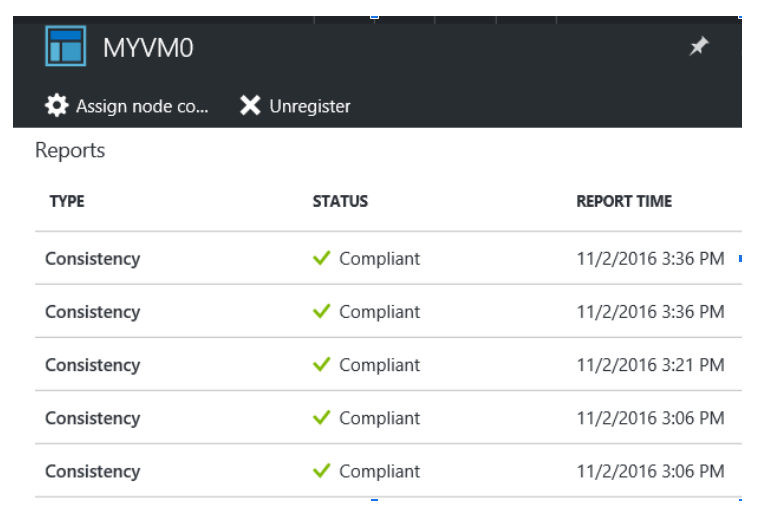Click the green checkmark in the 3:21 PM row
765x519 pixels.
[321, 365]
